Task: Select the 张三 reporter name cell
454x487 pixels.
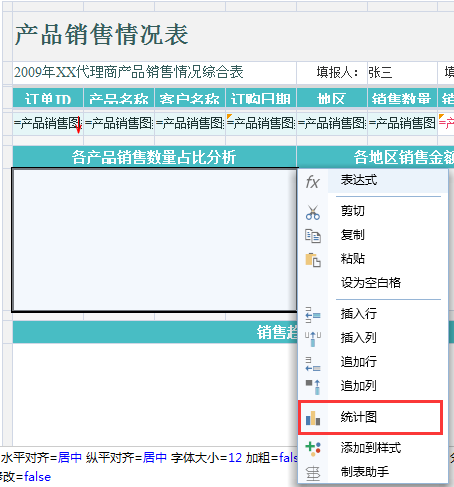Action: [x=402, y=73]
